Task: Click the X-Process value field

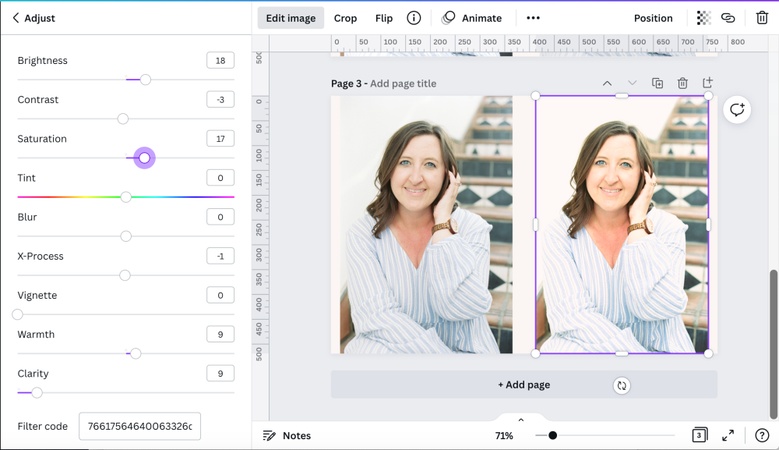Action: pyautogui.click(x=220, y=256)
